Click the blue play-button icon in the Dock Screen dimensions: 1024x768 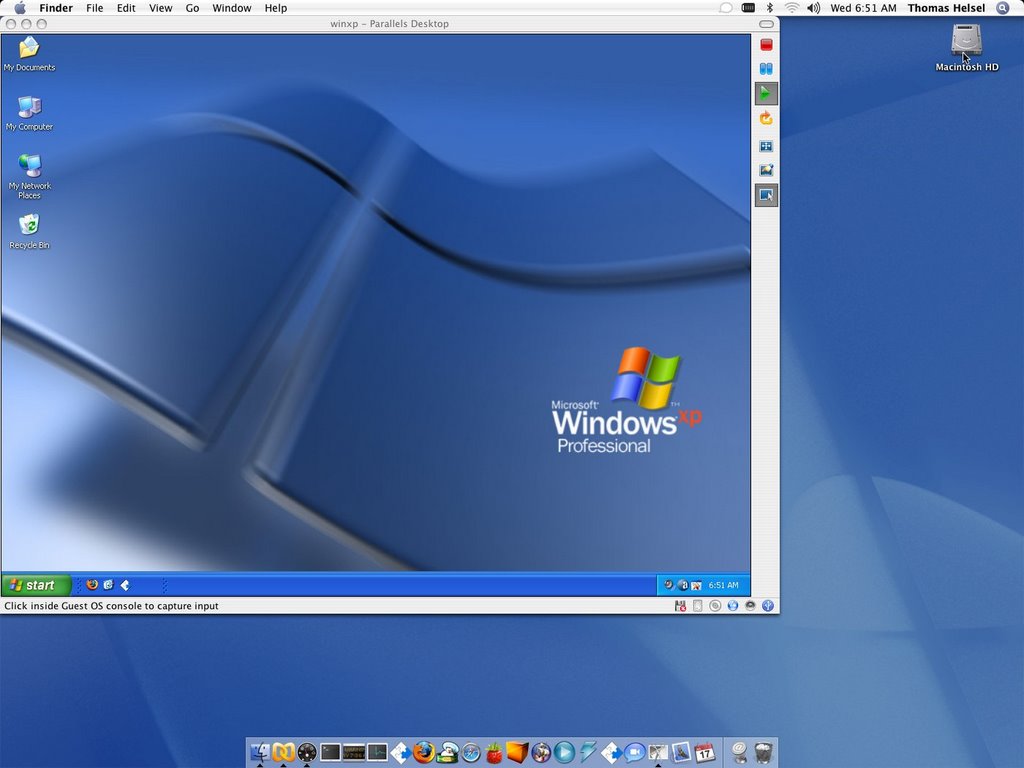coord(564,752)
